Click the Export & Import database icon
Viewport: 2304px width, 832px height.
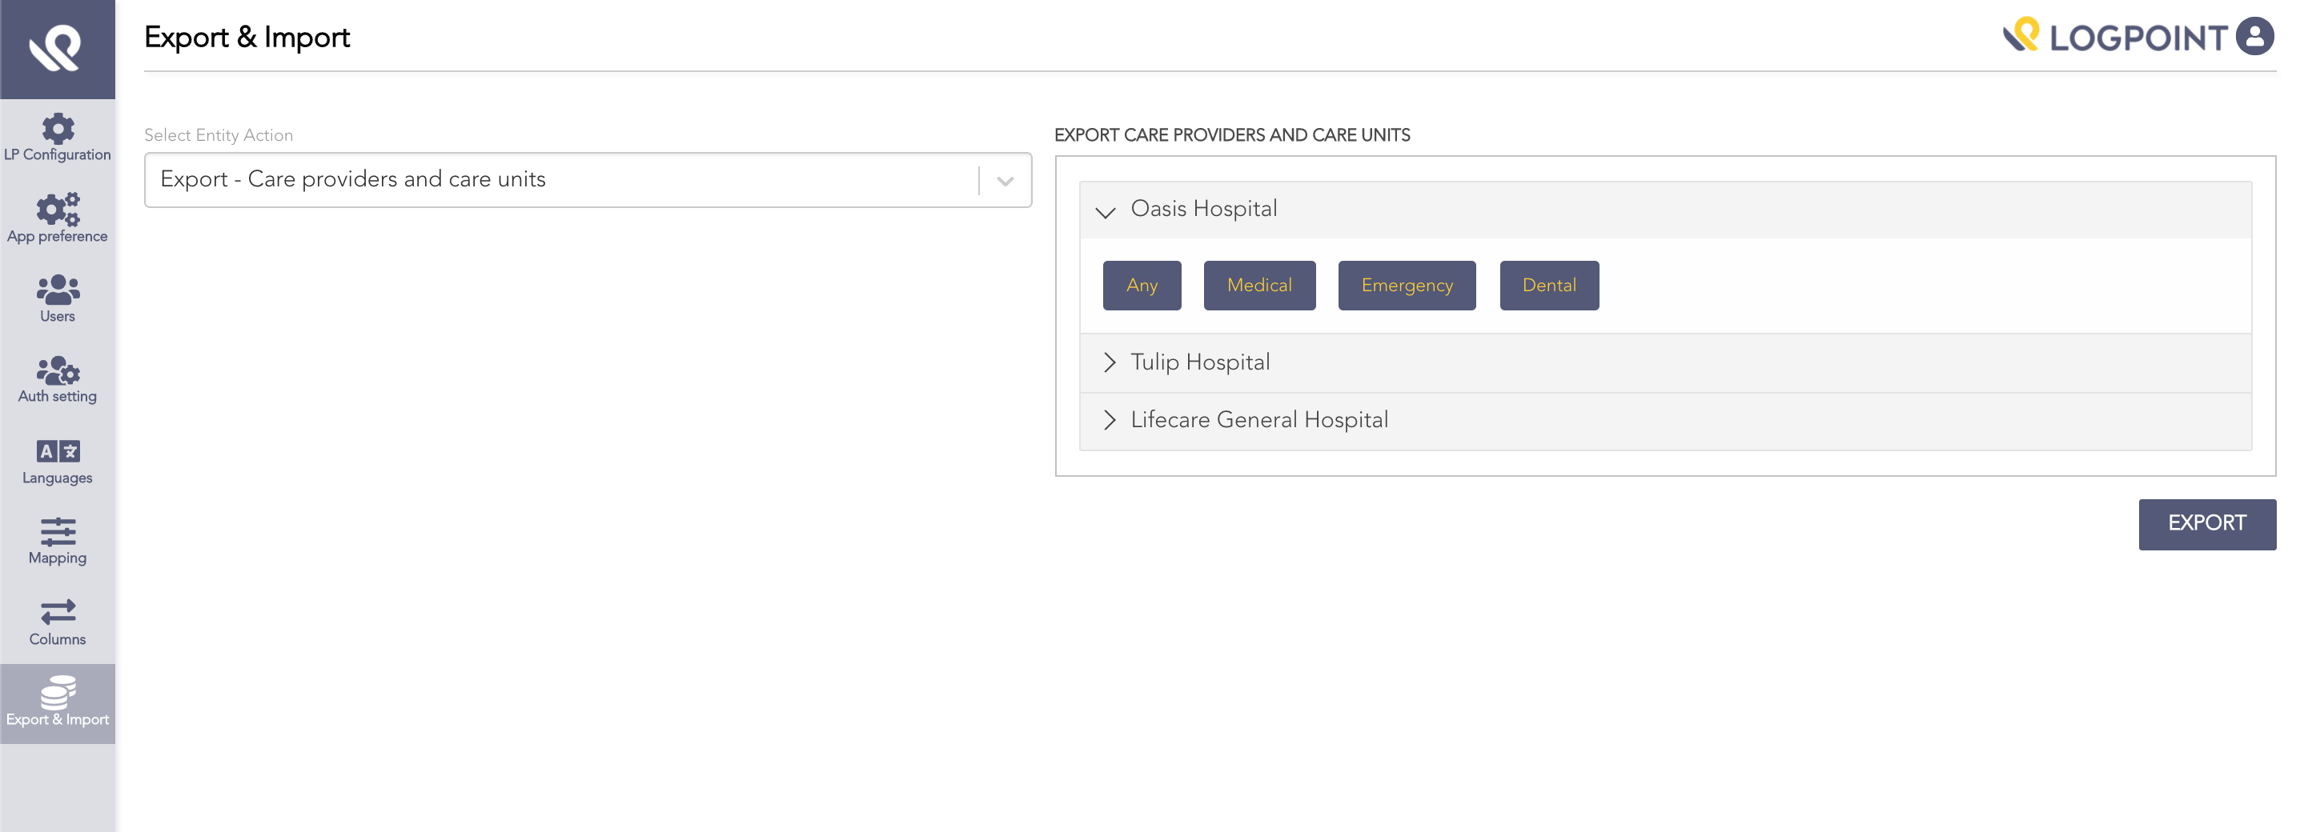point(58,692)
